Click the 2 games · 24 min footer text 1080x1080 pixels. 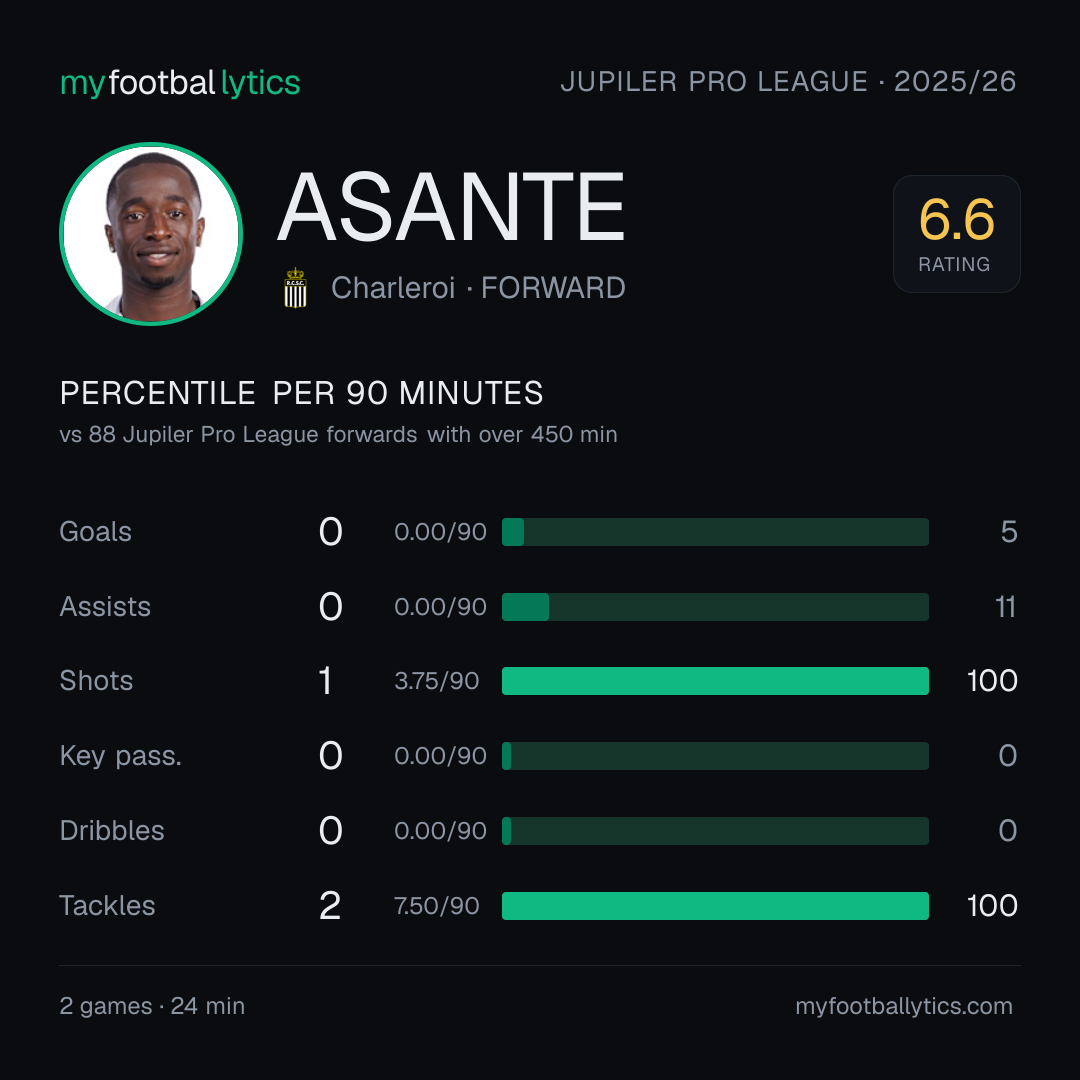(152, 1006)
